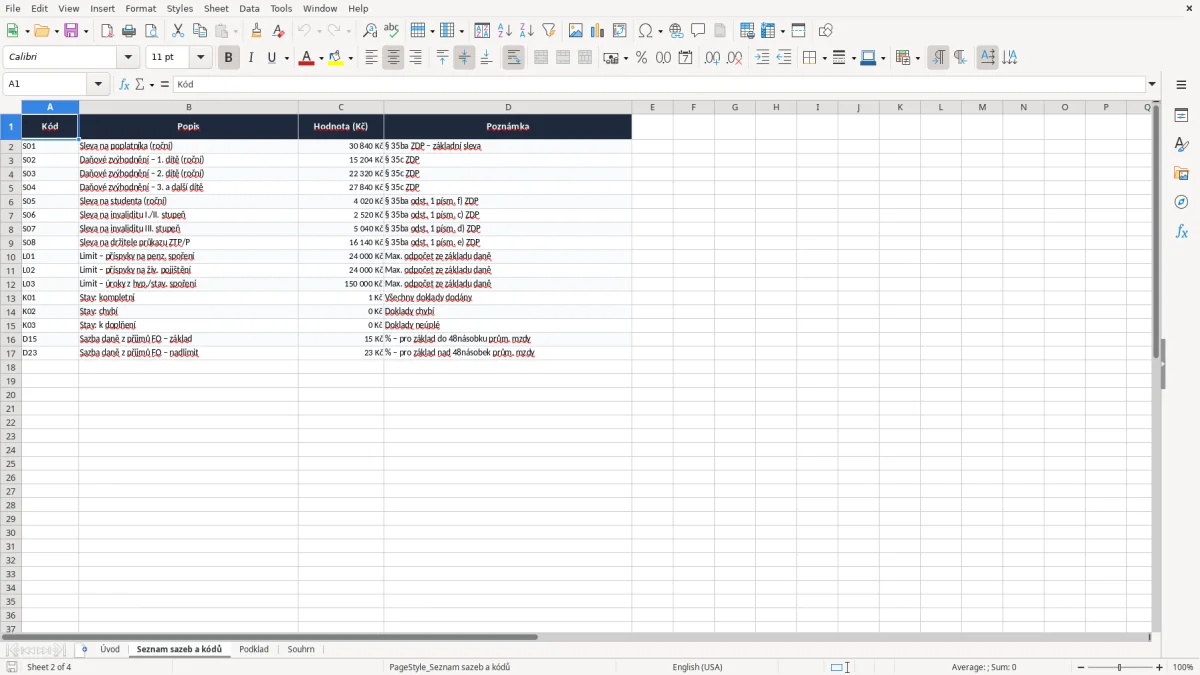Open Font Size dropdown arrow
This screenshot has height=675, width=1200.
[201, 58]
